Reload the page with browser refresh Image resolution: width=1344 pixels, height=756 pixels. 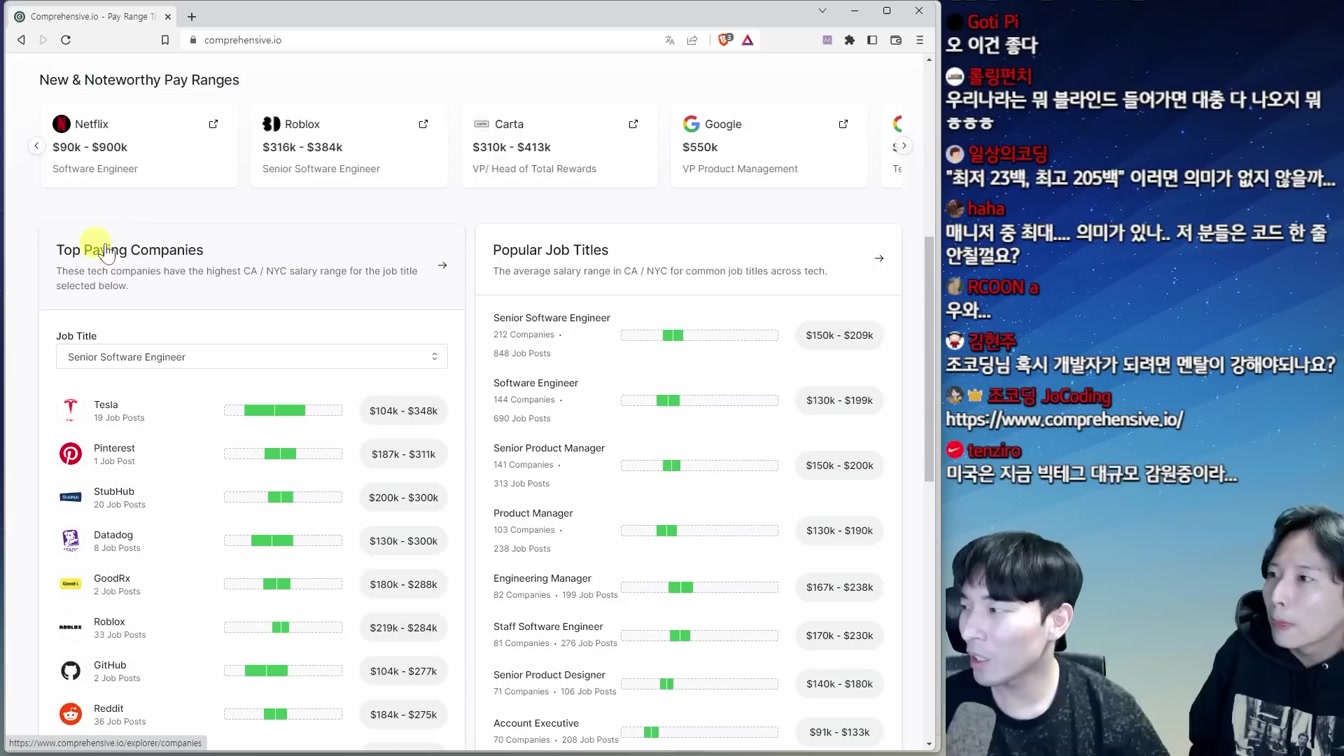(x=66, y=40)
